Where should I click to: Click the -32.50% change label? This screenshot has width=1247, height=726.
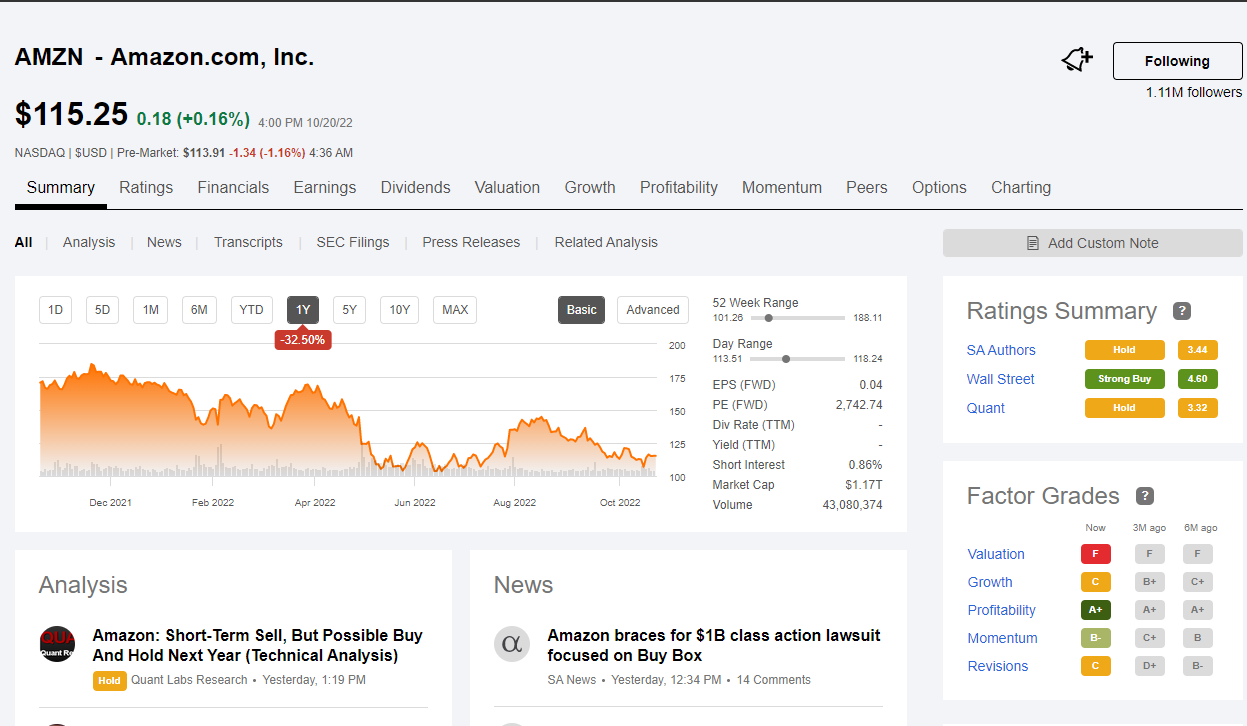(x=303, y=340)
